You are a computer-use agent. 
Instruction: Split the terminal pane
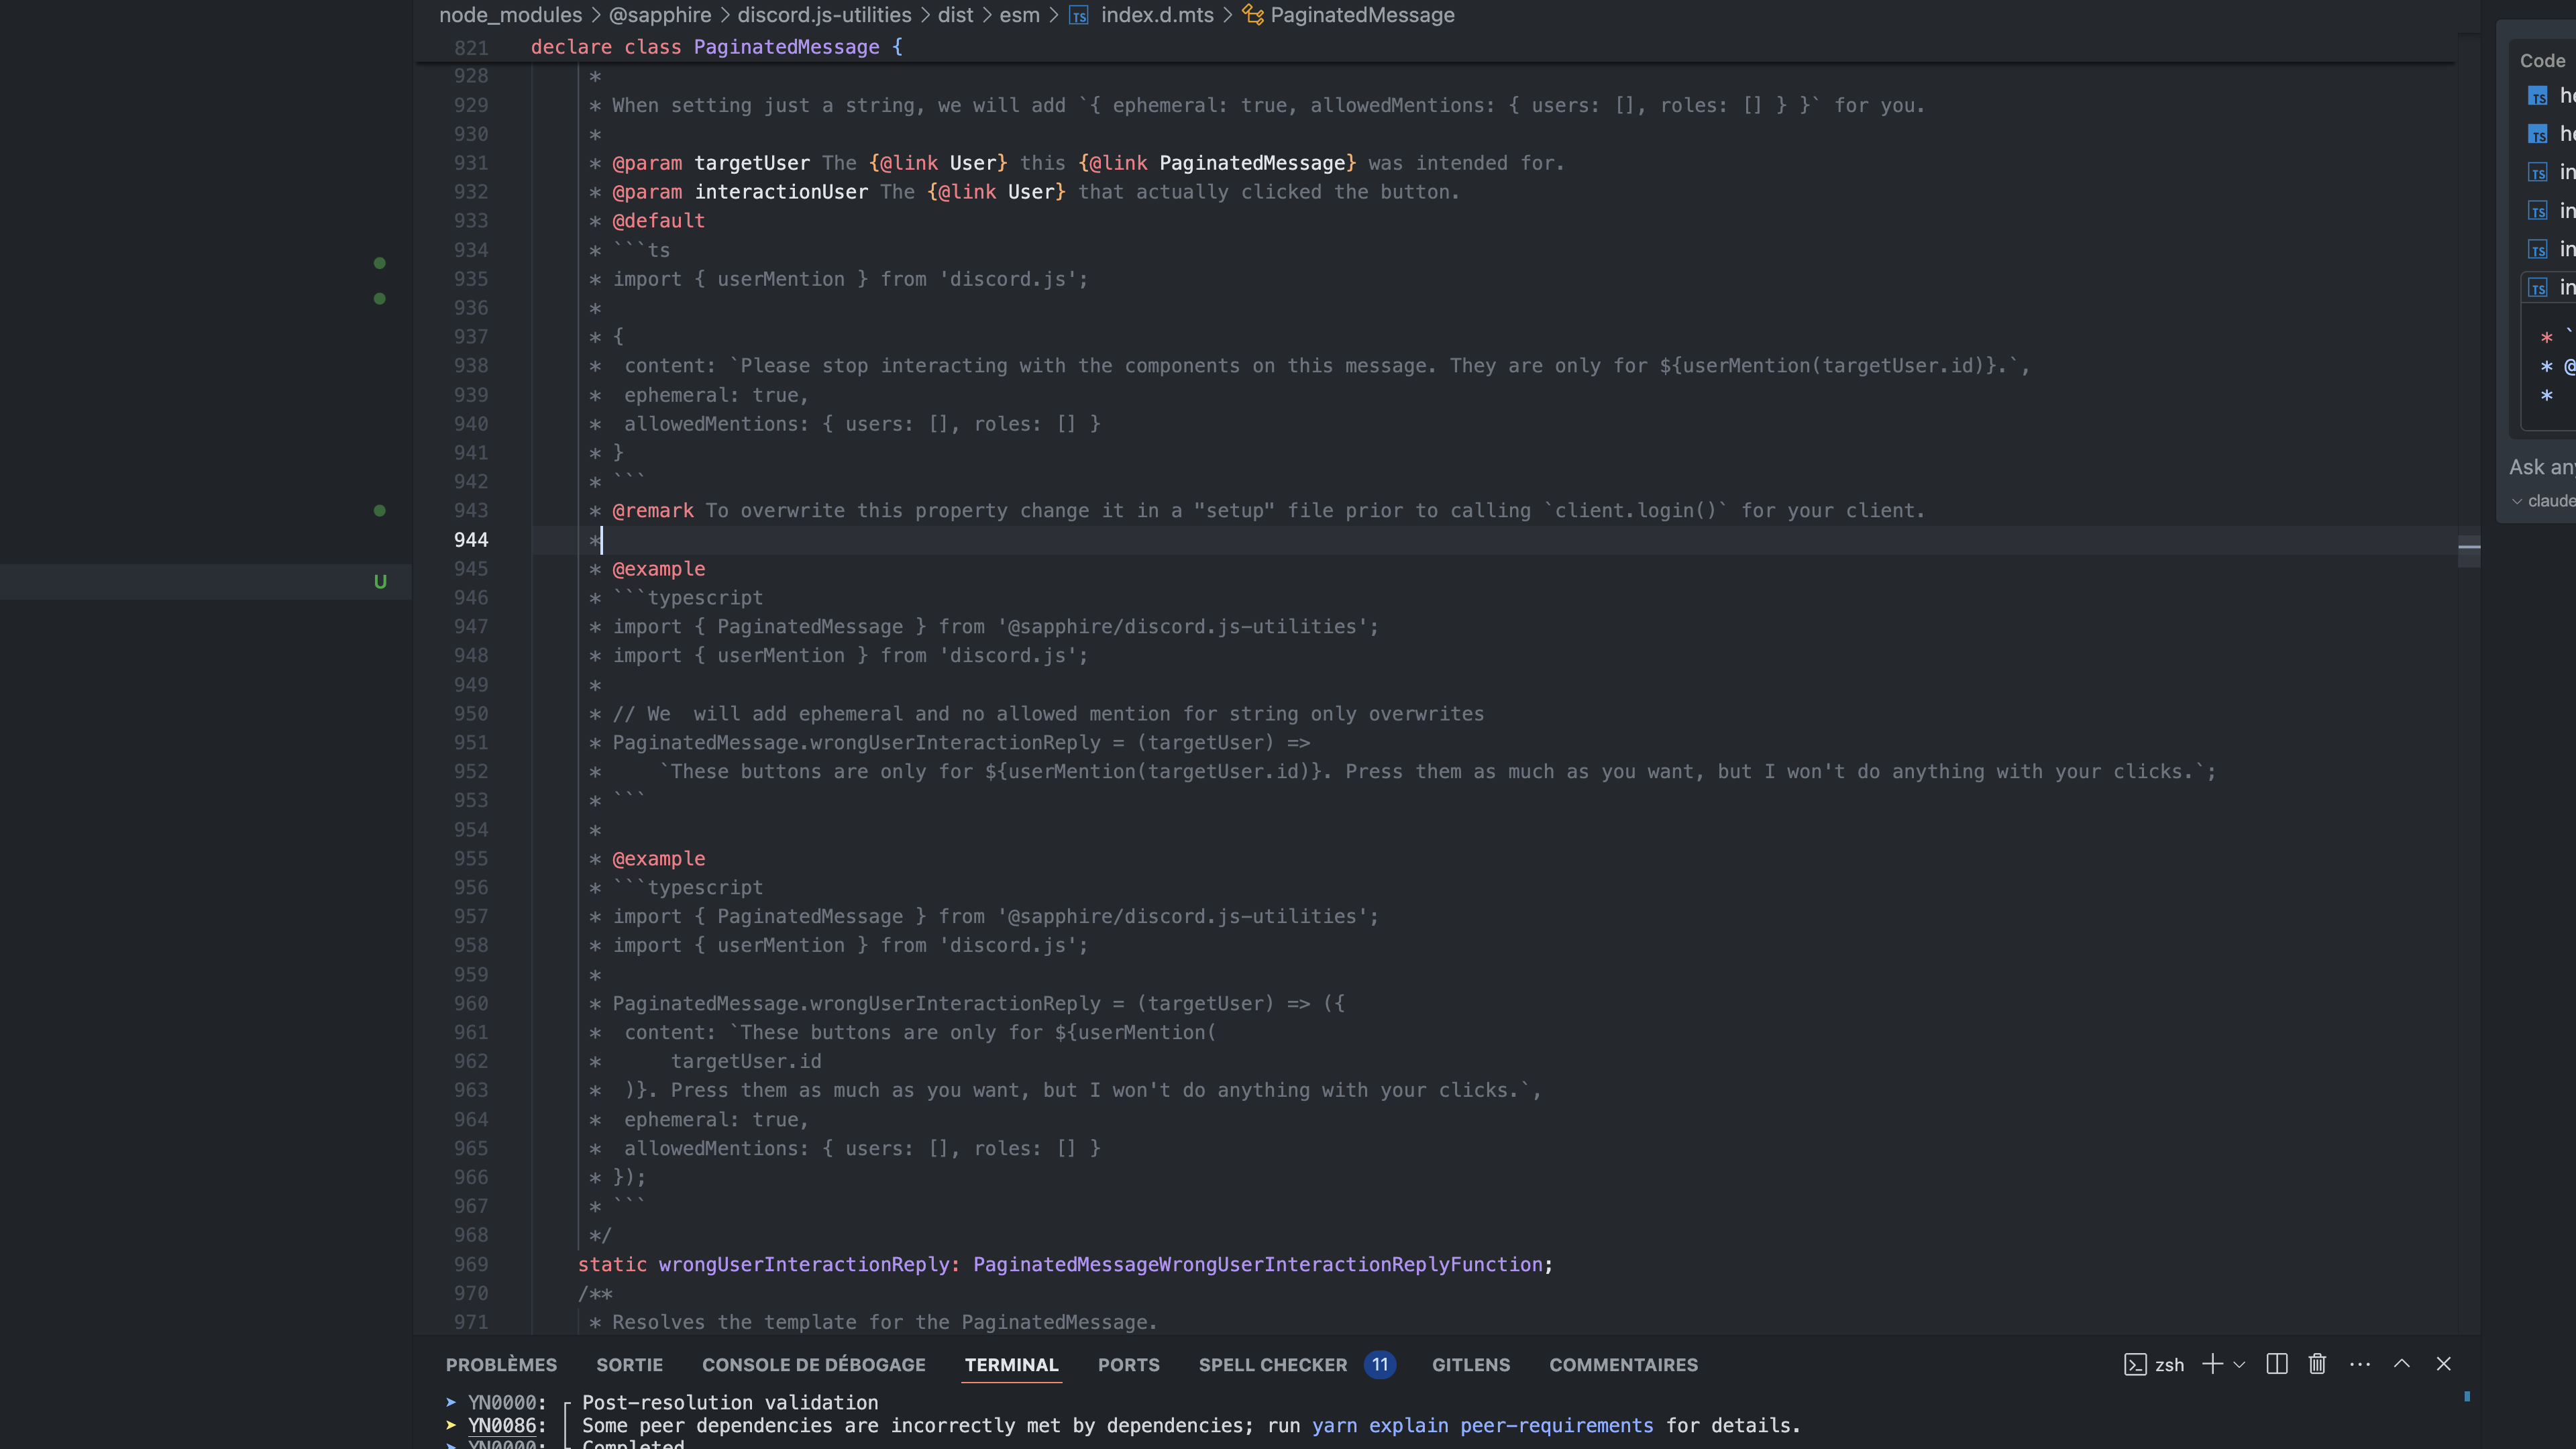(x=2277, y=1365)
